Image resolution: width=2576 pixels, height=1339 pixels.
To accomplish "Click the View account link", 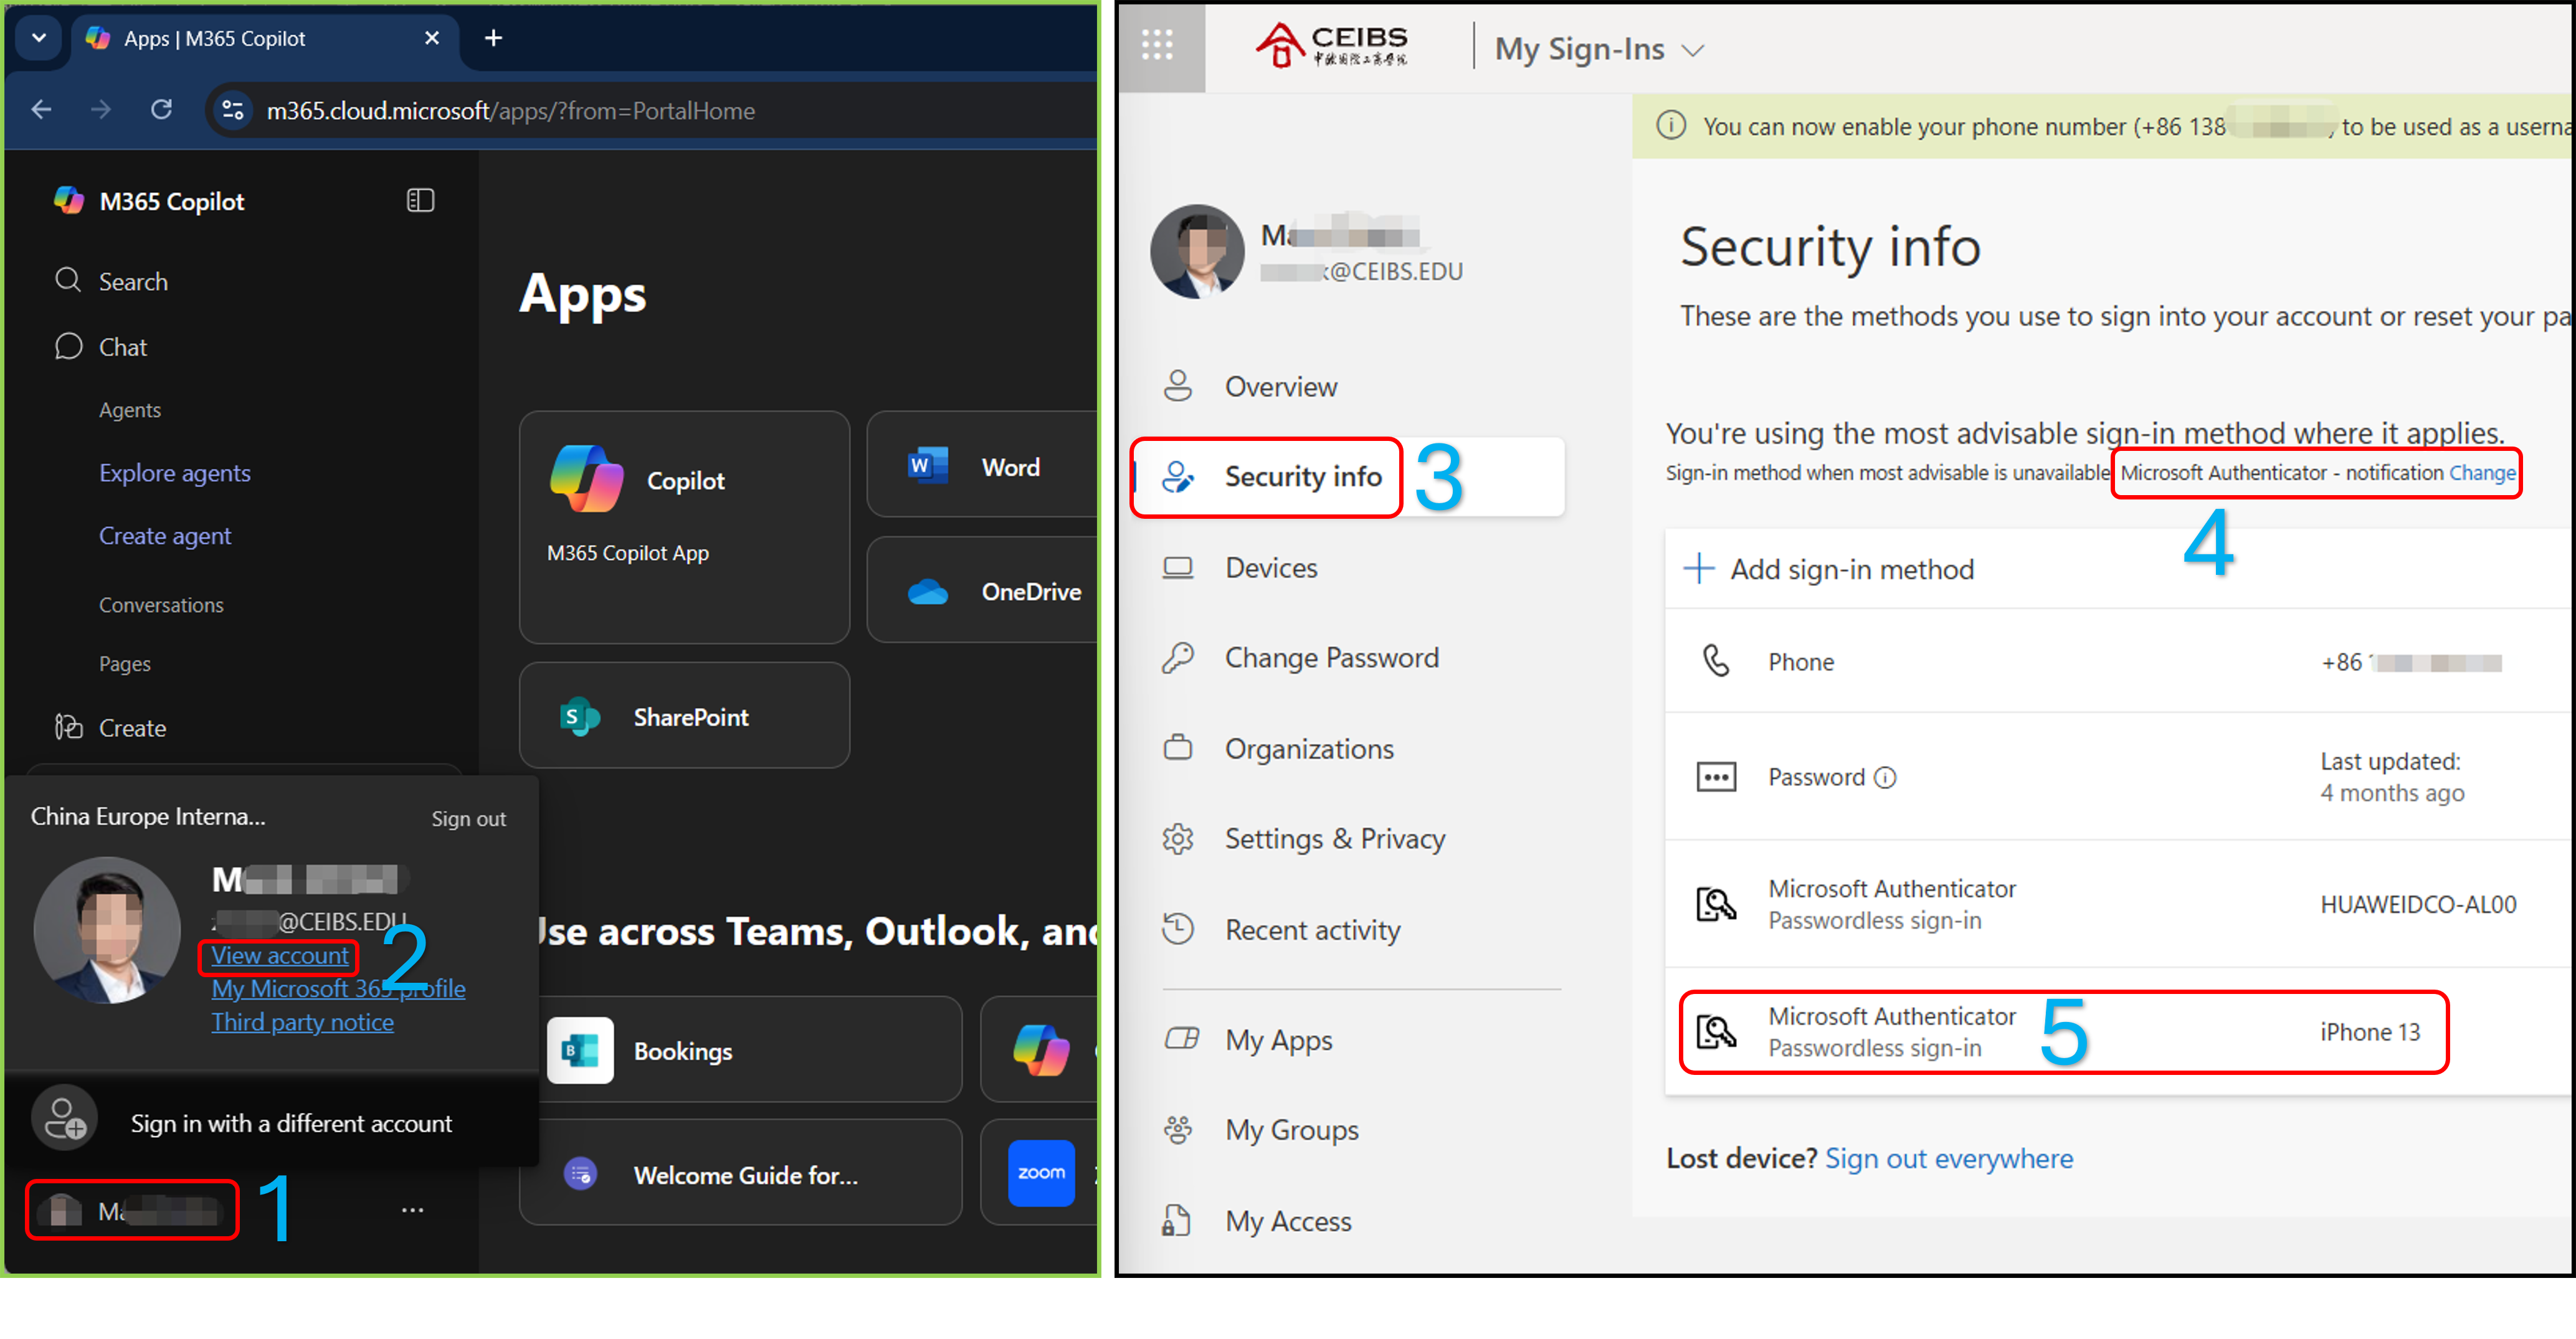I will point(280,956).
